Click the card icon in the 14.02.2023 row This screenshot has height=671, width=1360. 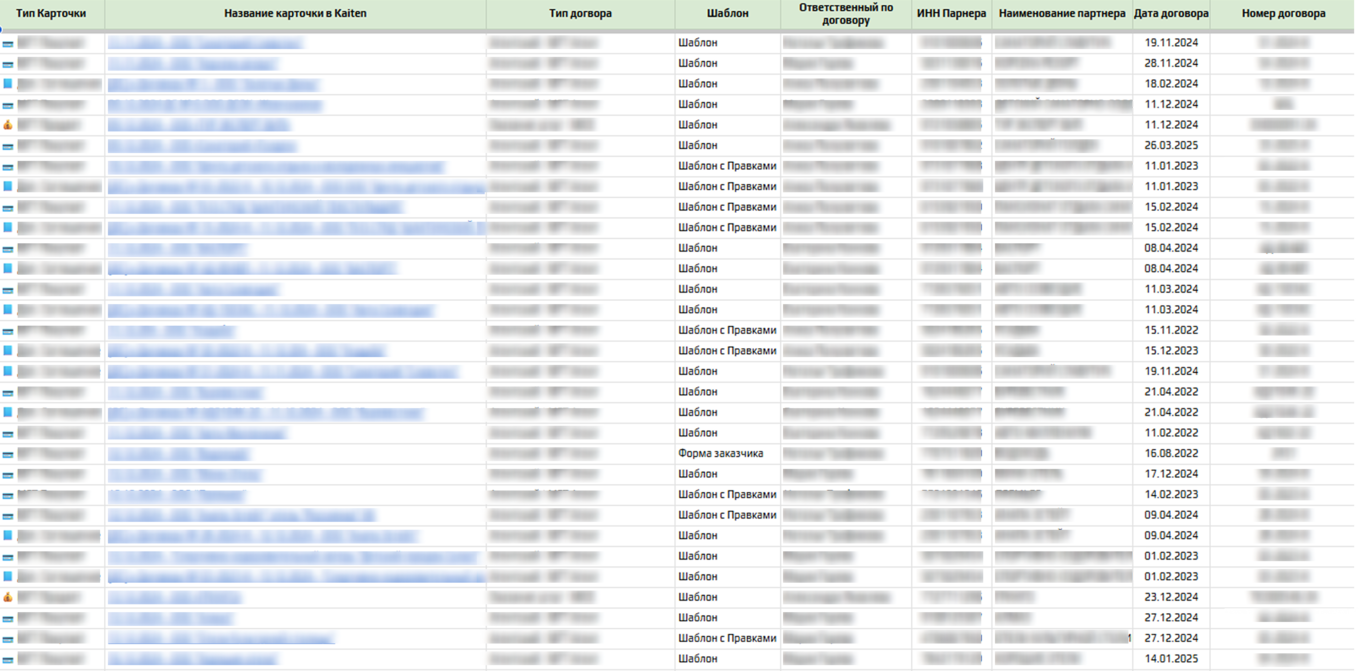point(8,495)
